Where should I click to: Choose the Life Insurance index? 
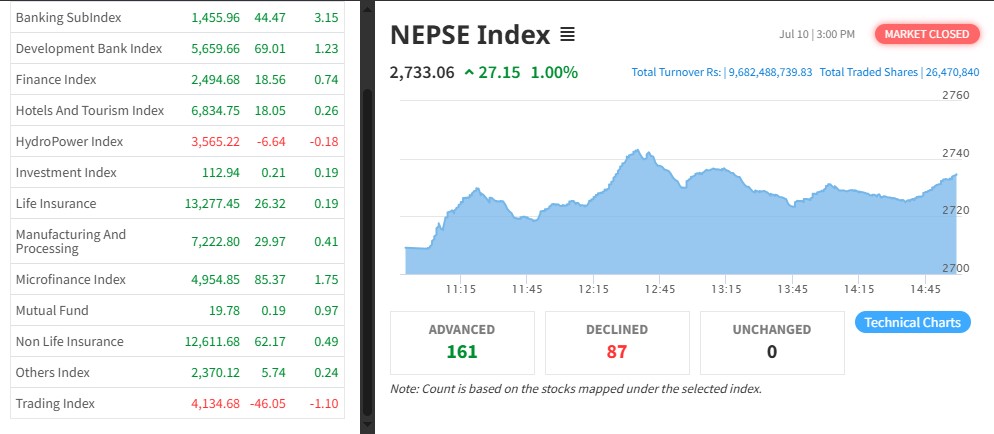point(56,204)
